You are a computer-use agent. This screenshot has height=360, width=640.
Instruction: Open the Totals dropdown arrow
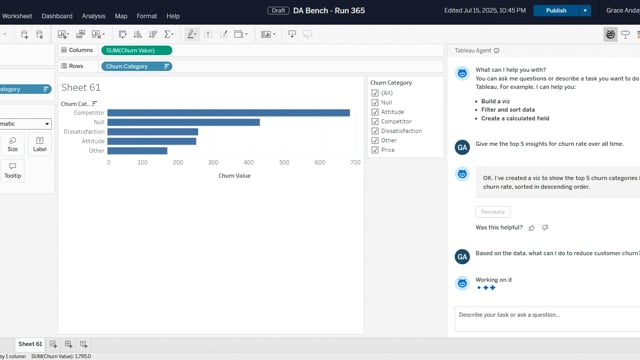173,34
